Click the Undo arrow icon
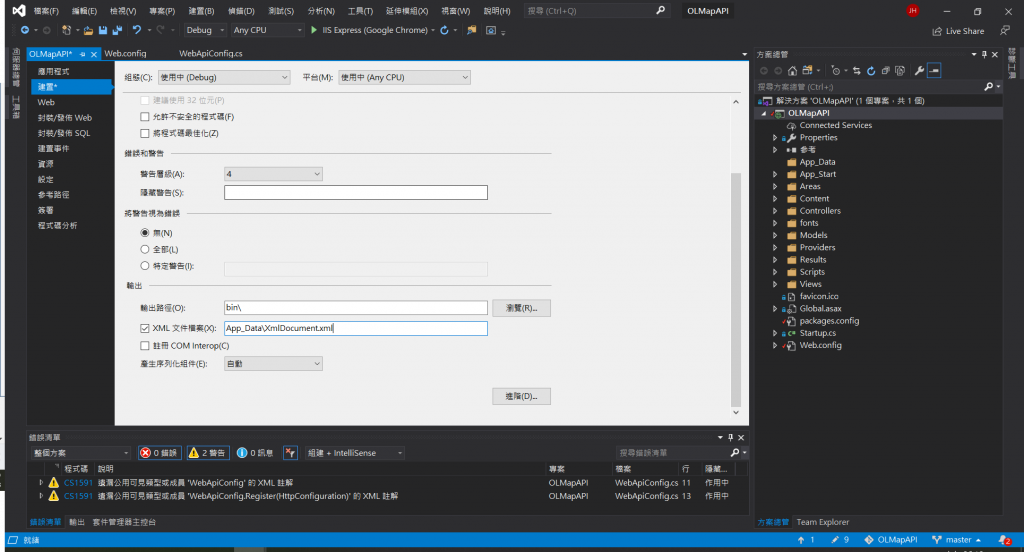Image resolution: width=1024 pixels, height=552 pixels. pos(136,30)
